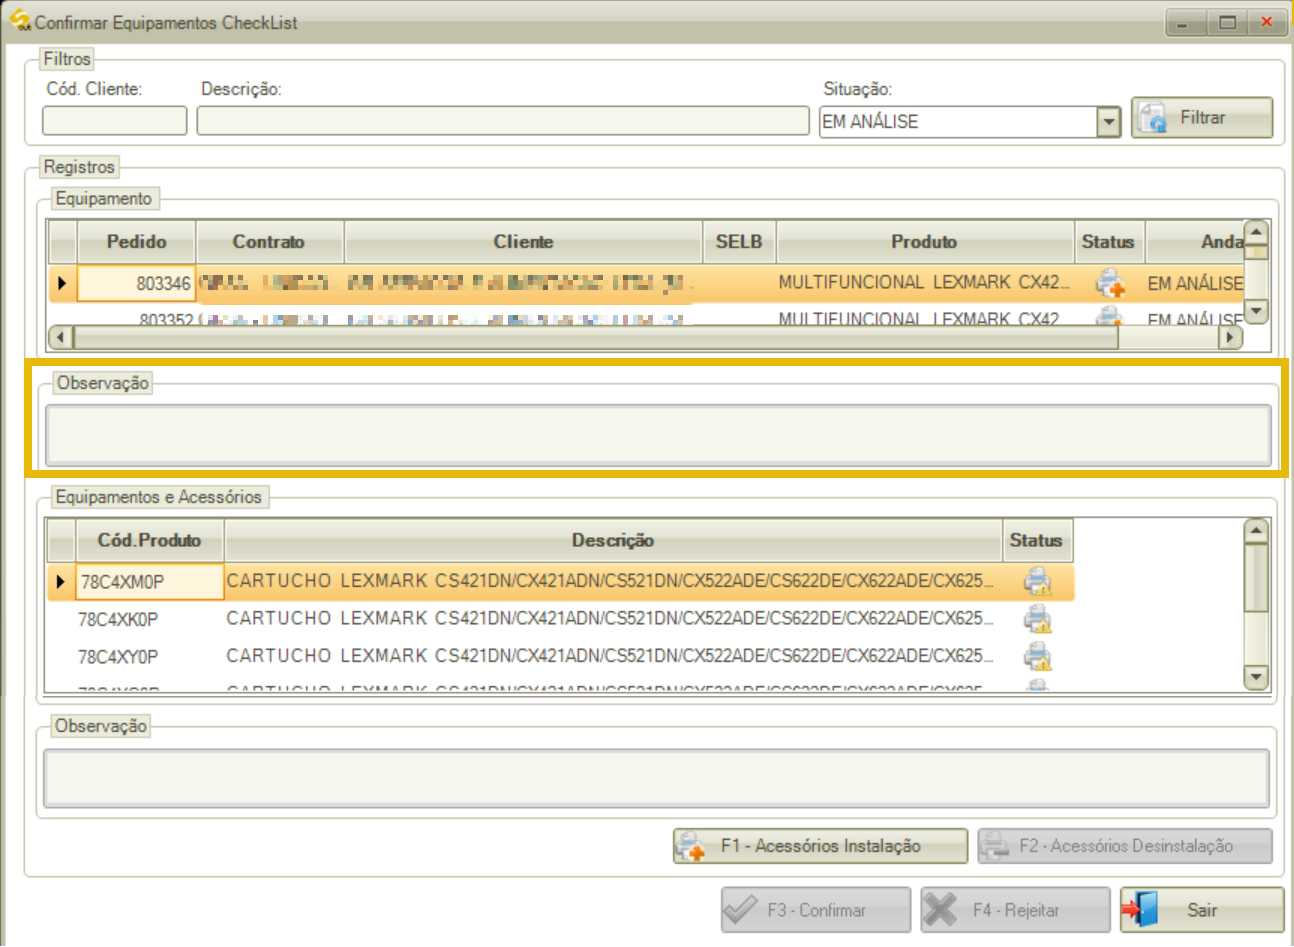Click the Cód. Cliente input field
Screen dimensions: 1294x947
pyautogui.click(x=114, y=120)
